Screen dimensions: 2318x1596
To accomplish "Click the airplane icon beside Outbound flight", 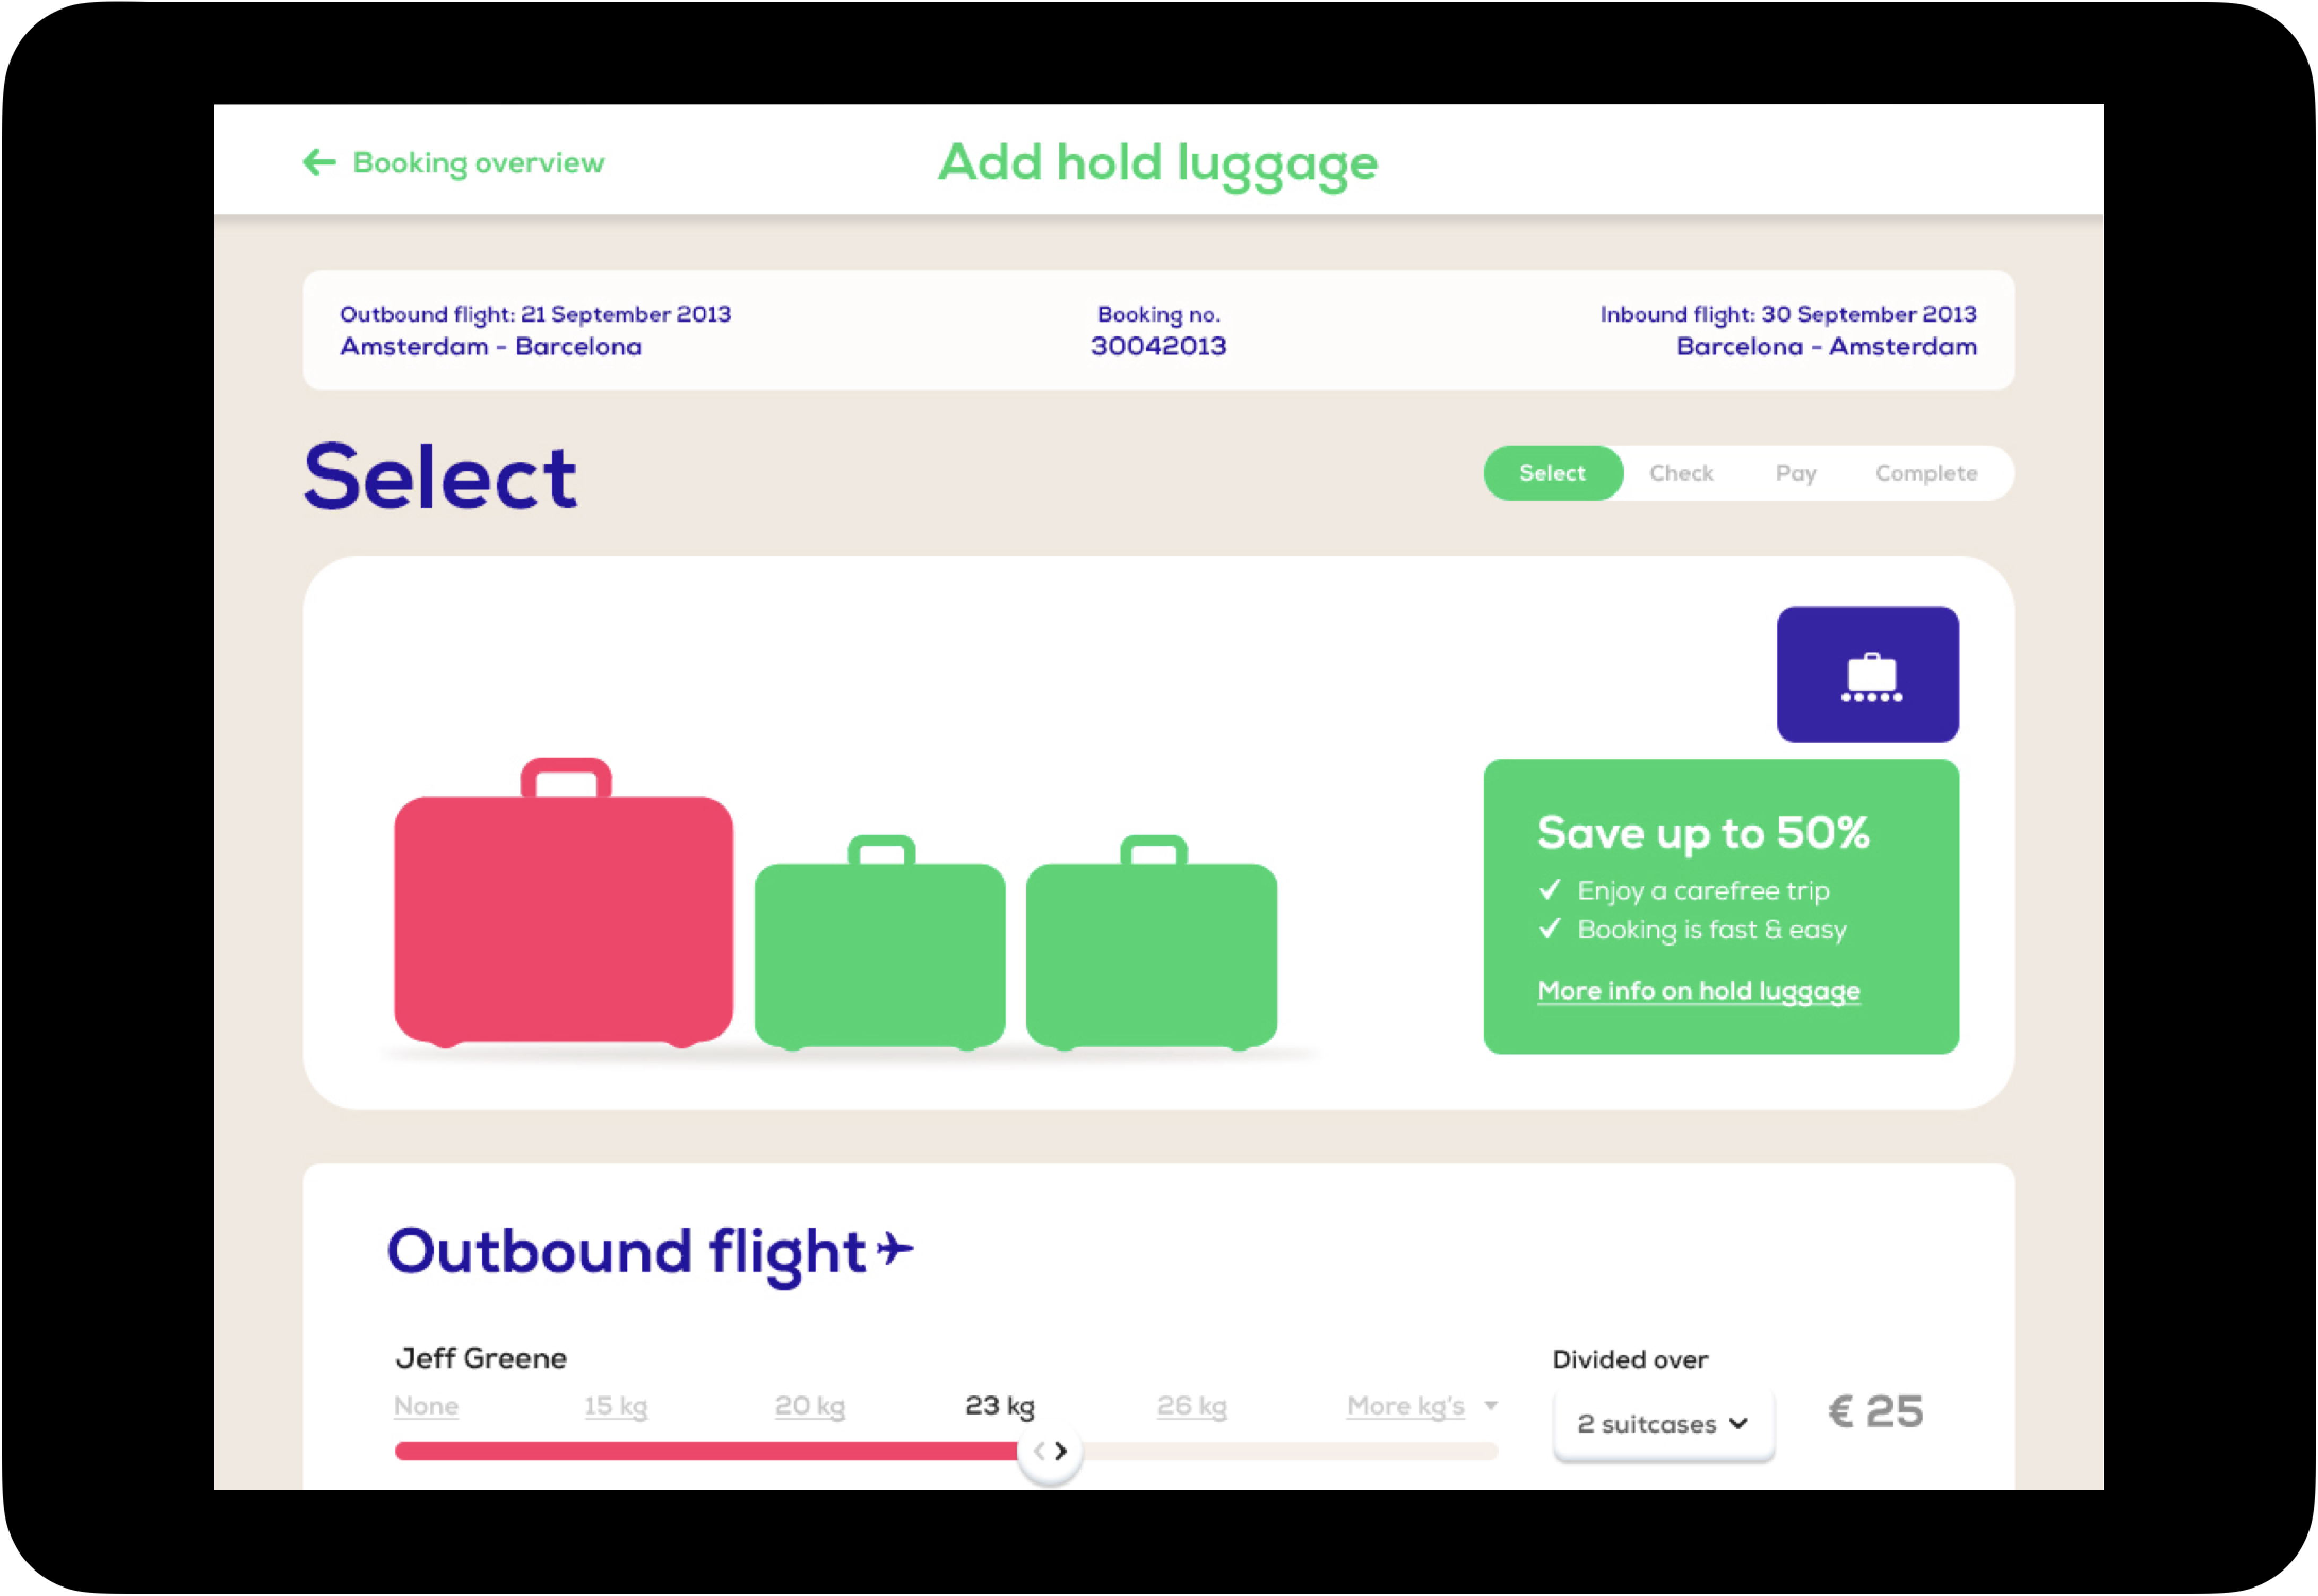I will (x=895, y=1249).
